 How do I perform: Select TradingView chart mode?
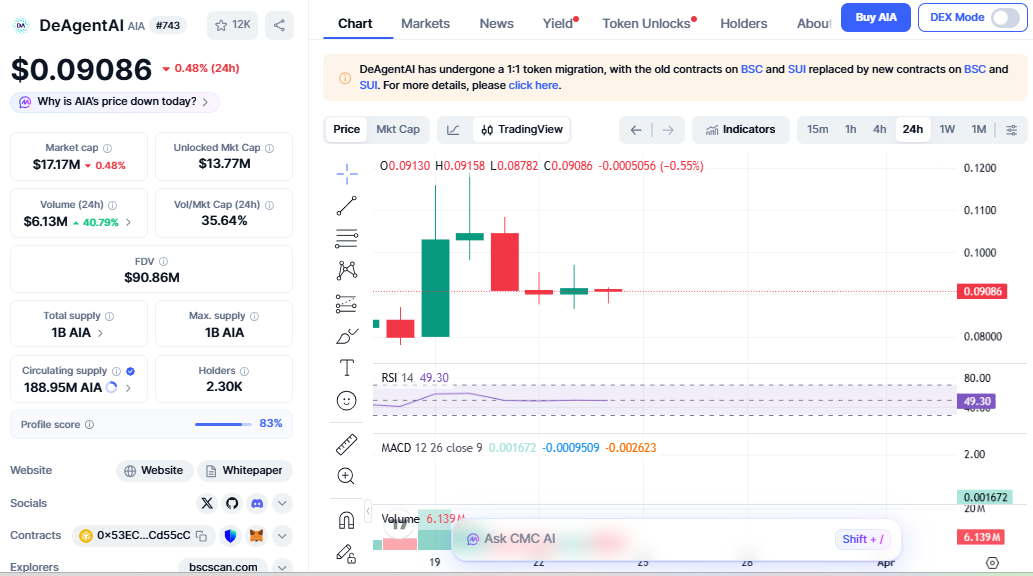[x=519, y=130]
